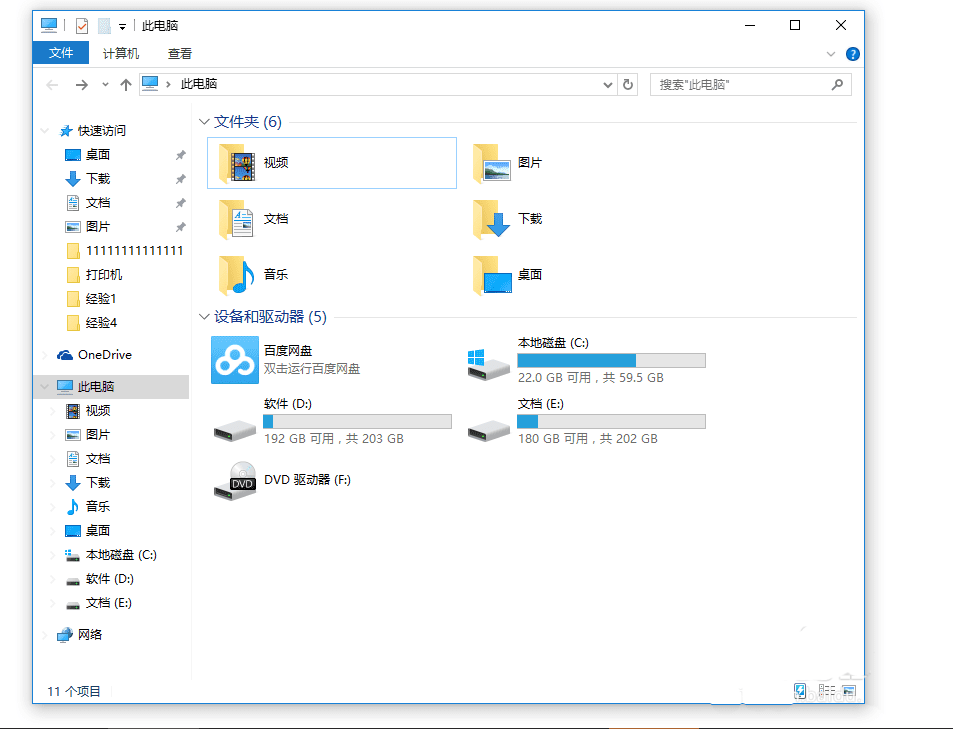Collapse the 设备和驱动器 (5) group
The height and width of the screenshot is (729, 953).
point(204,317)
